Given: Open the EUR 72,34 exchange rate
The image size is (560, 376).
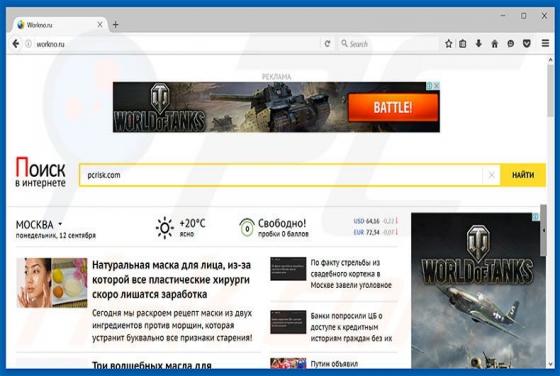Looking at the screenshot, I should point(375,232).
